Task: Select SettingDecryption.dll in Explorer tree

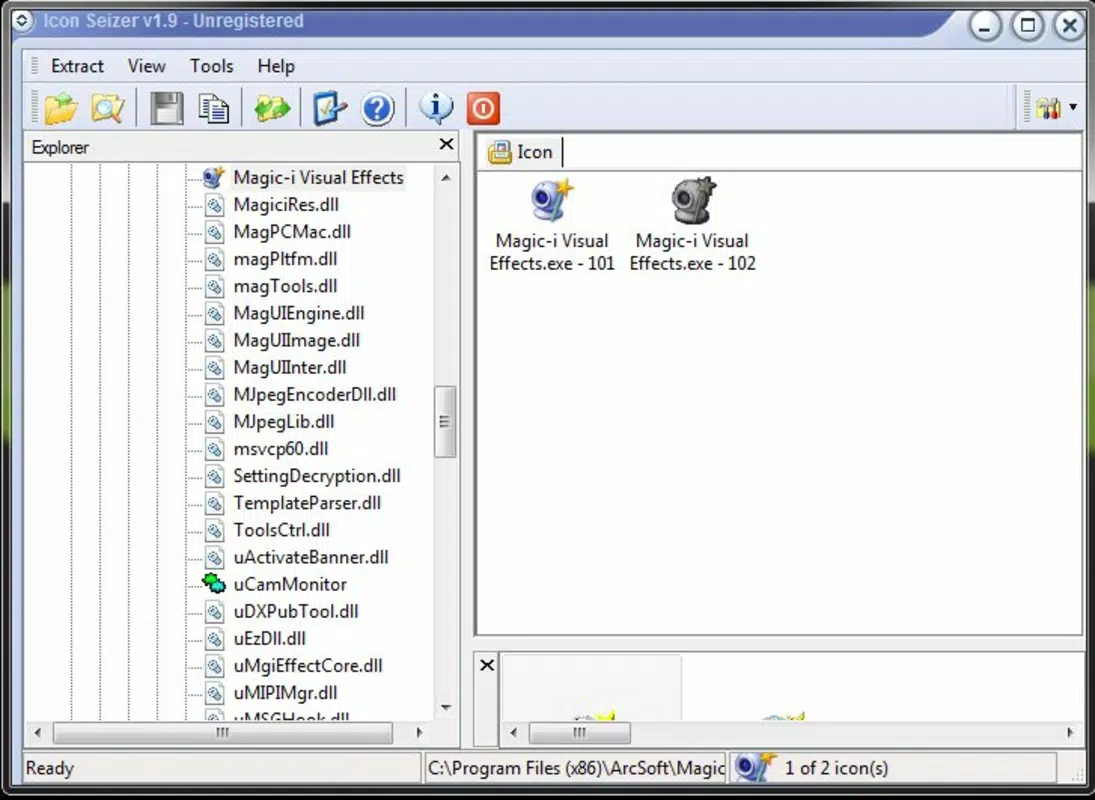Action: [316, 476]
